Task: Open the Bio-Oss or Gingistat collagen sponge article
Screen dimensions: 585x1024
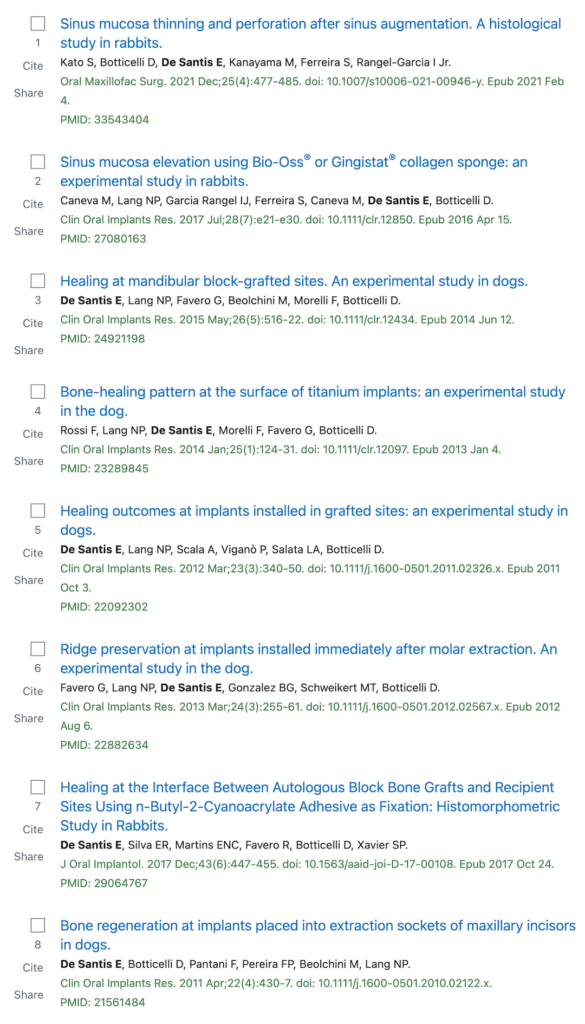Action: 293,171
